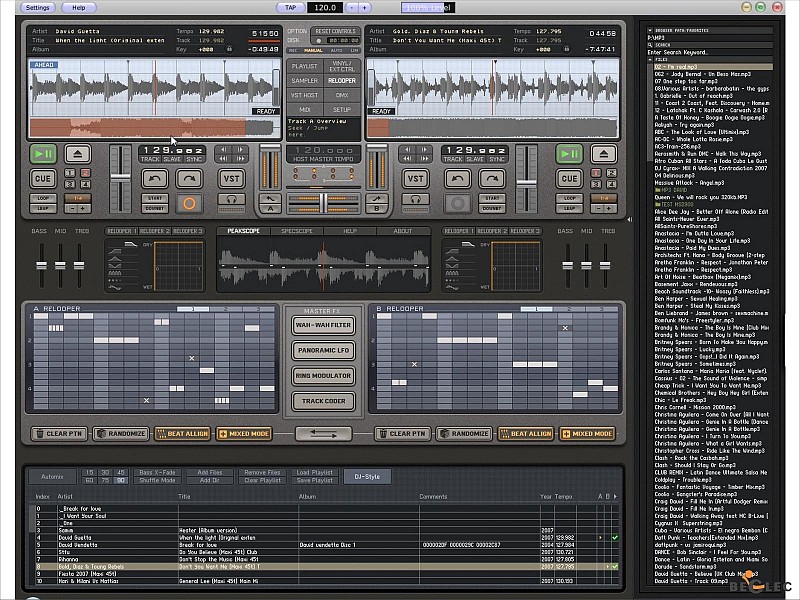Toggle Mixed Mode for Relooper B

pos(587,434)
